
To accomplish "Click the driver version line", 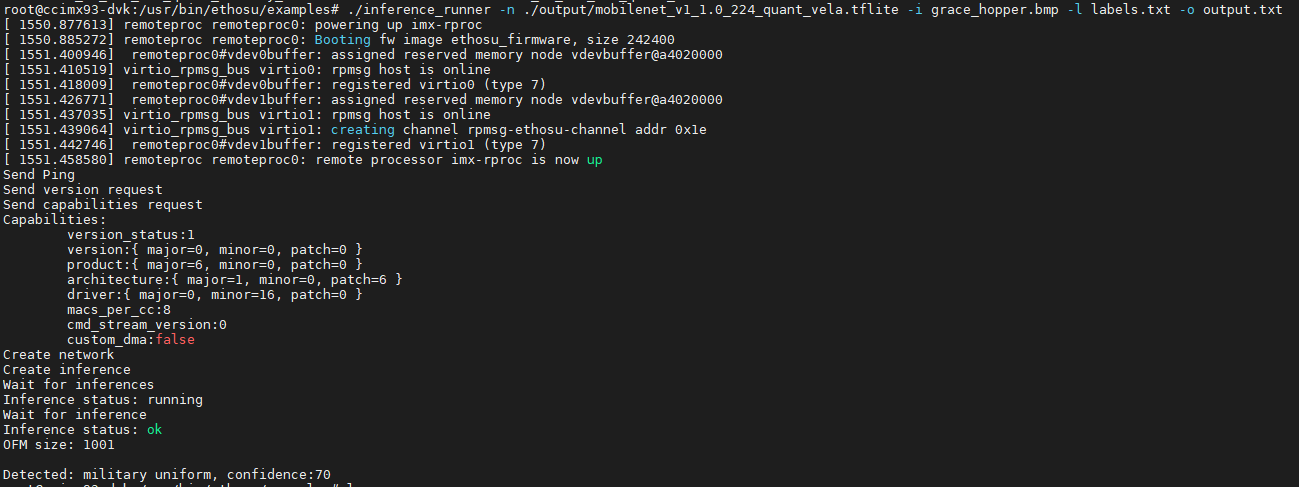I will coord(215,294).
